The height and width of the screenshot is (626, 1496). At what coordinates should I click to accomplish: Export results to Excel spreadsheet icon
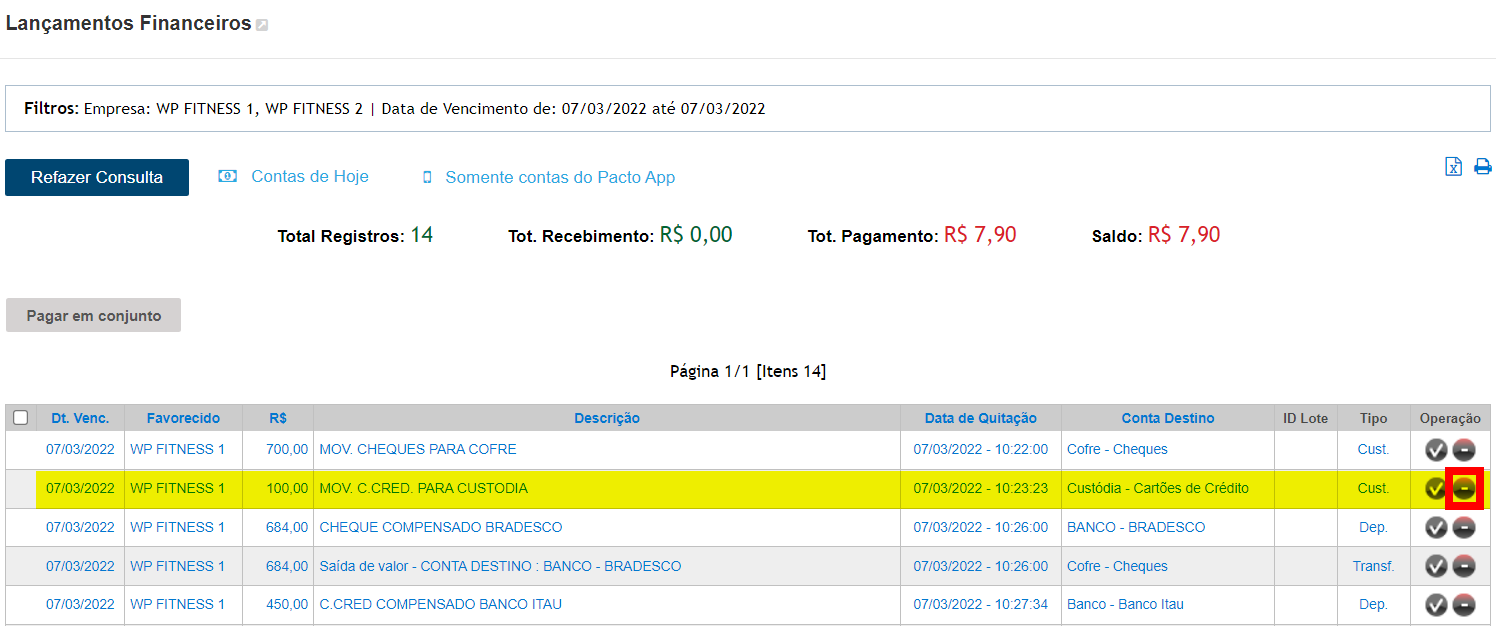(1453, 167)
